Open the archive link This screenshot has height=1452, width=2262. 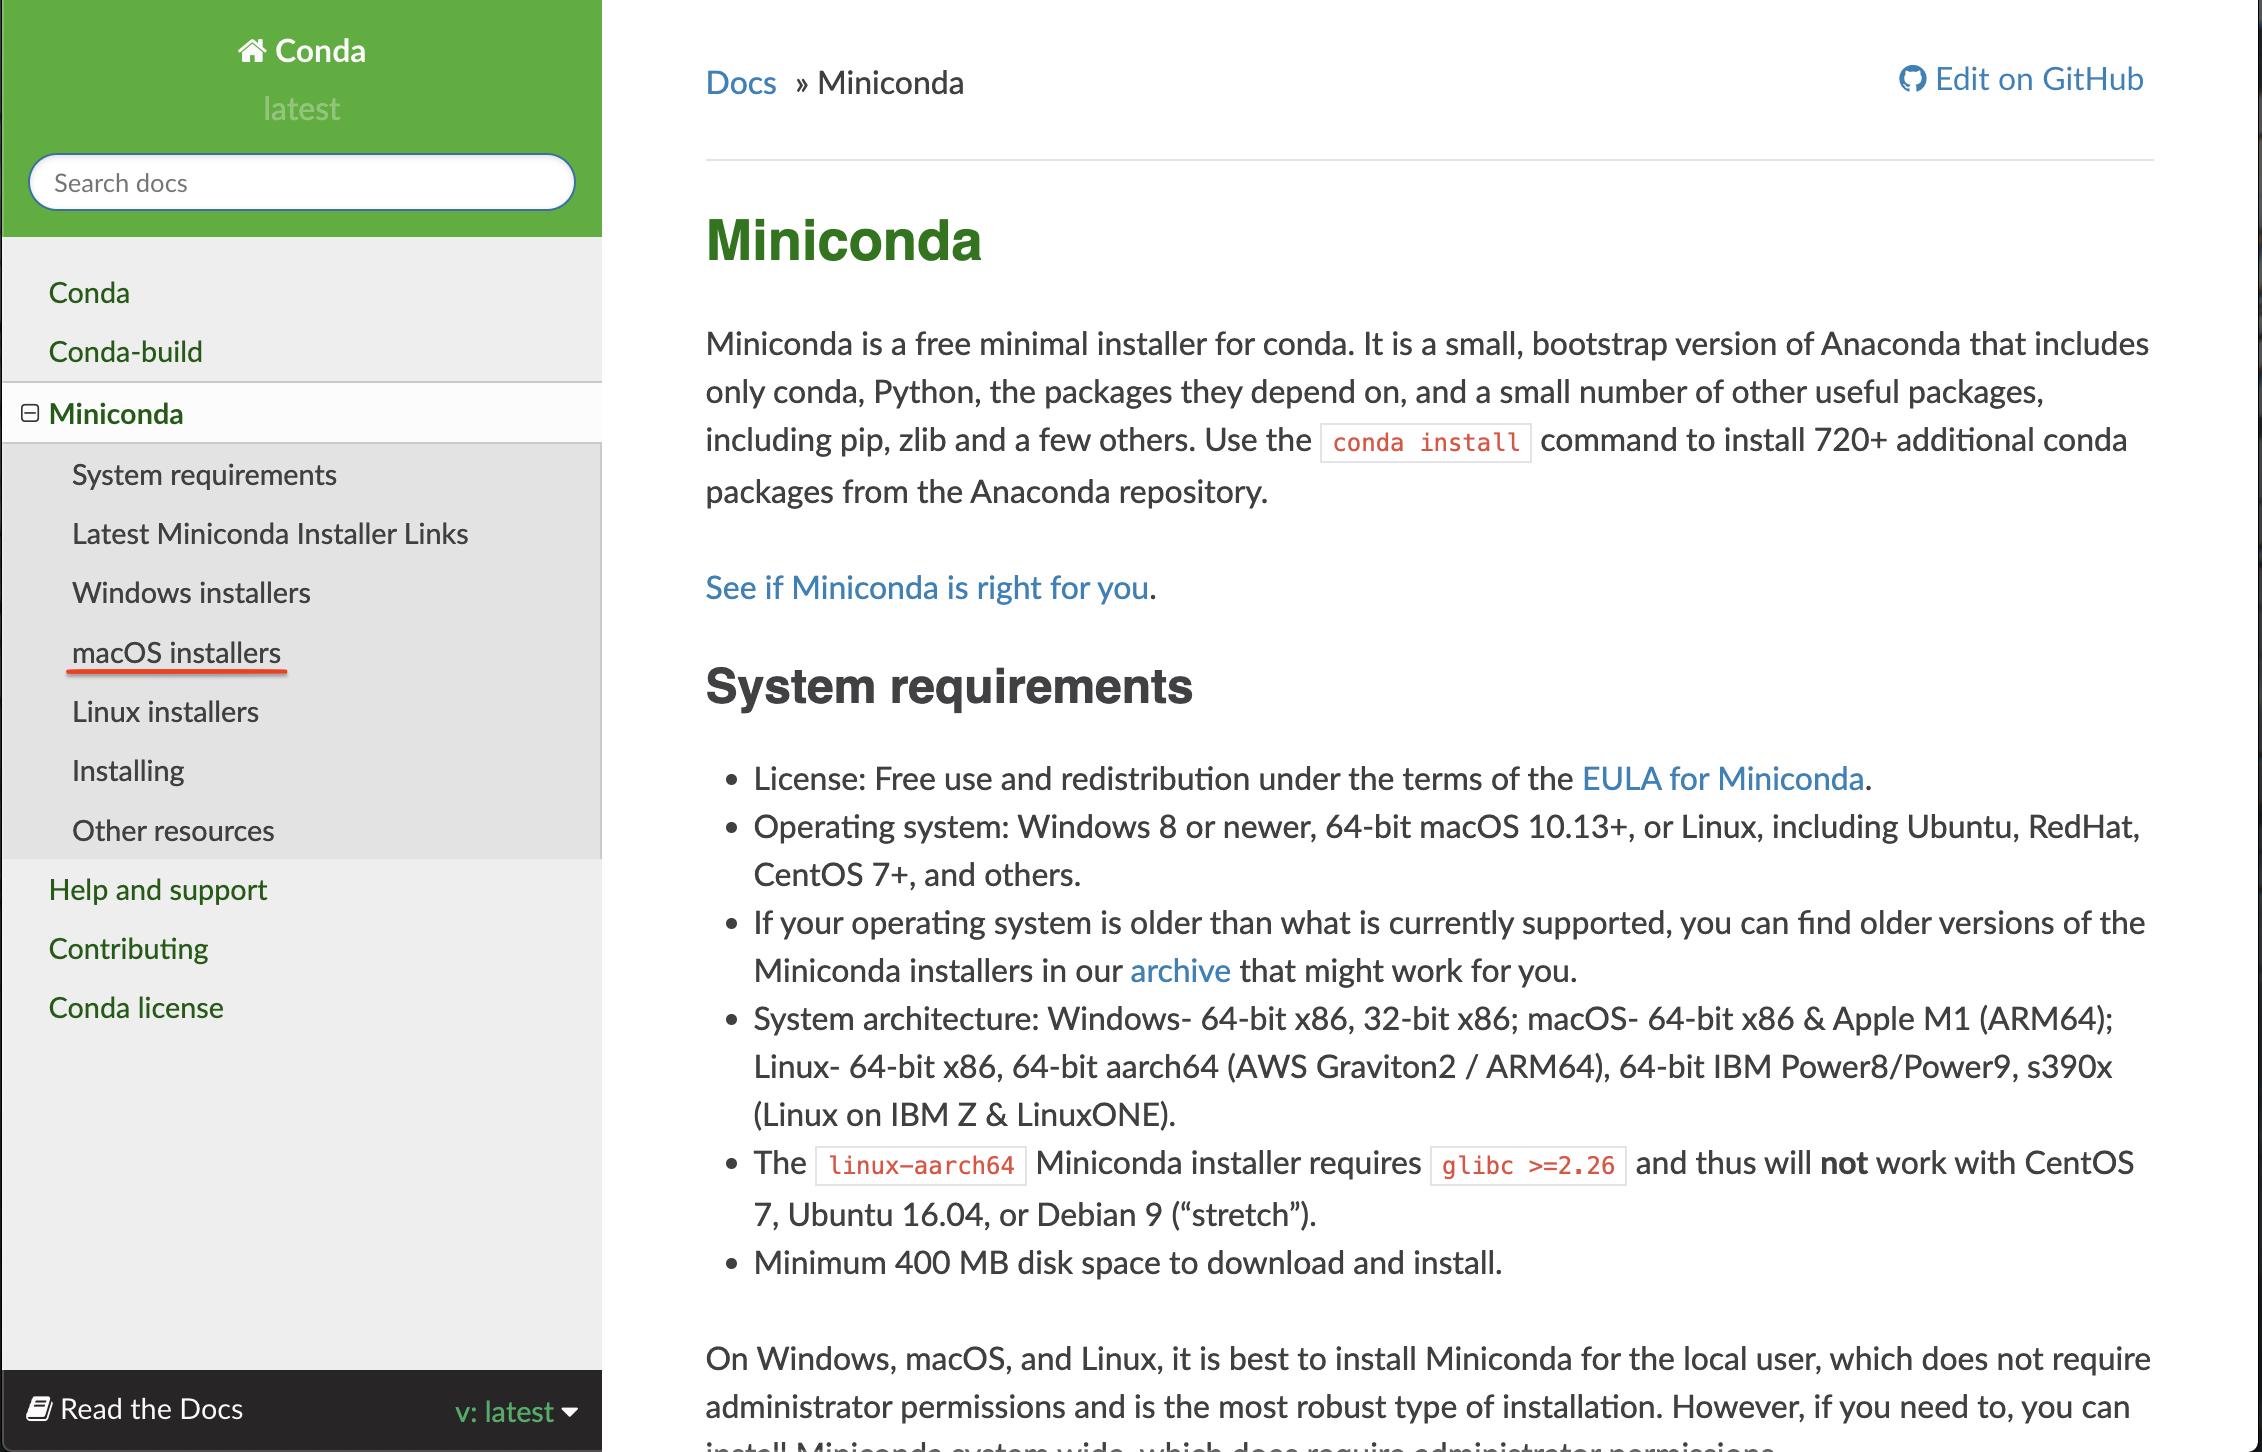(x=1179, y=970)
